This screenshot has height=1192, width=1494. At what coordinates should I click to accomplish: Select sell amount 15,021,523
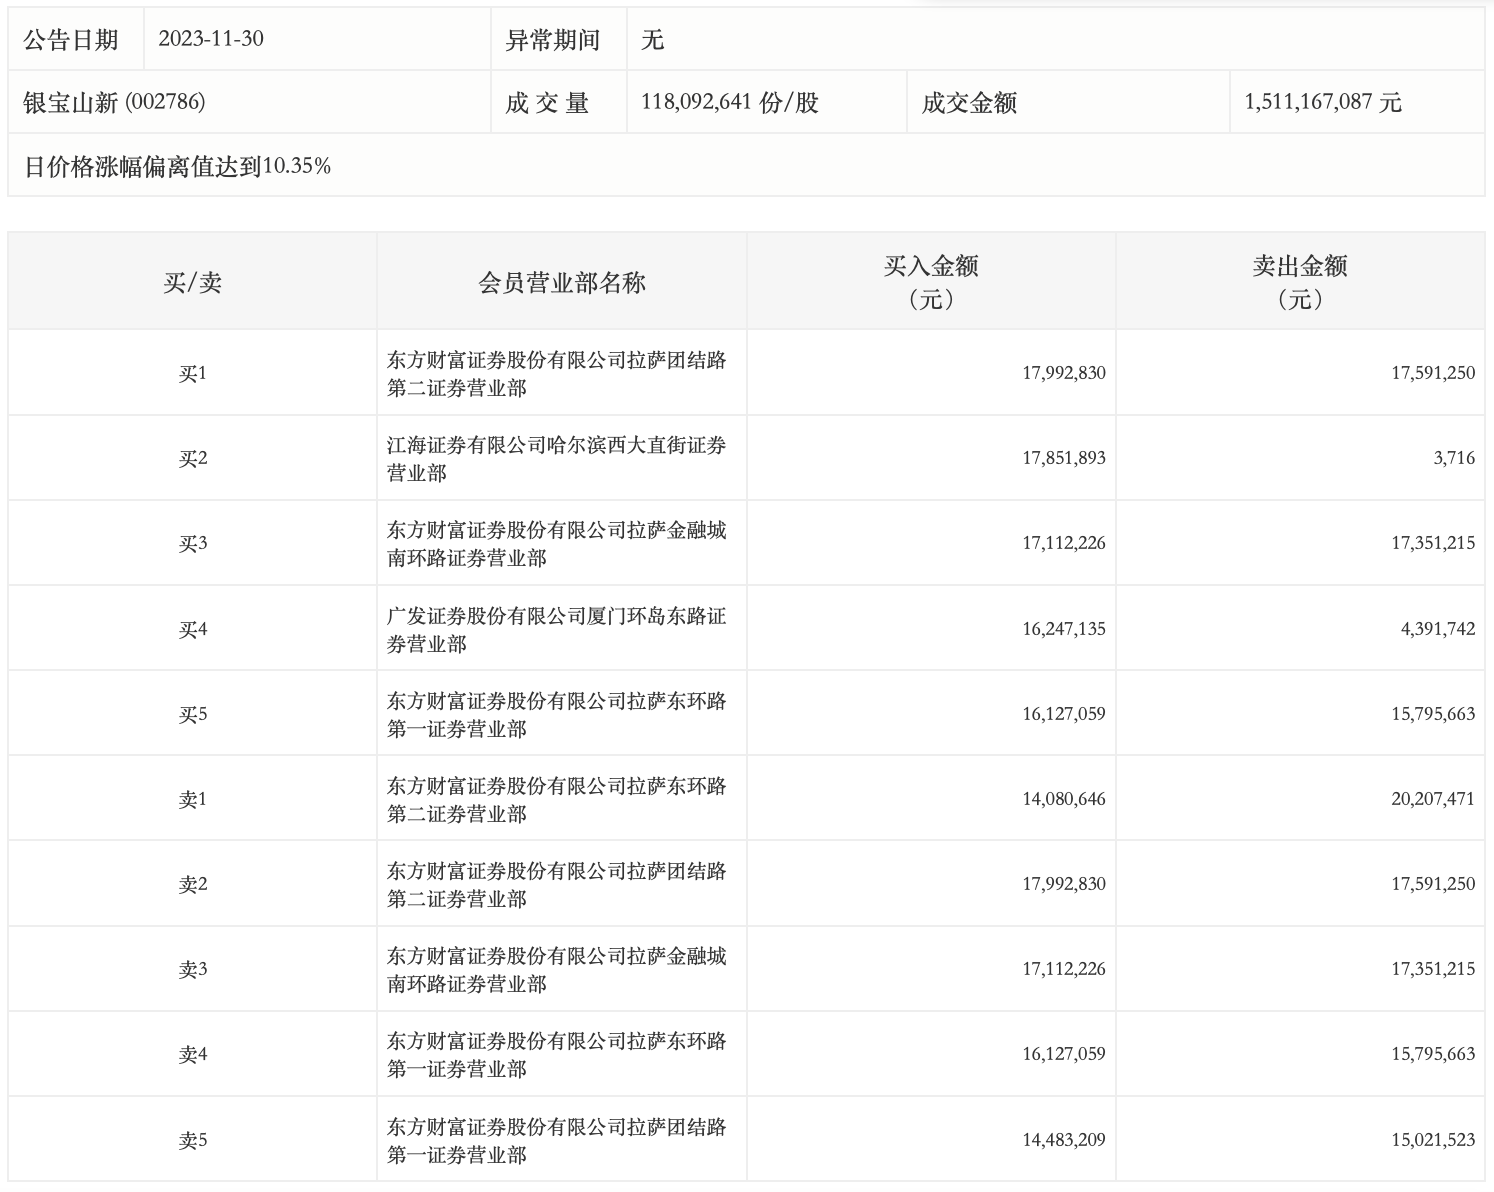(1433, 1140)
